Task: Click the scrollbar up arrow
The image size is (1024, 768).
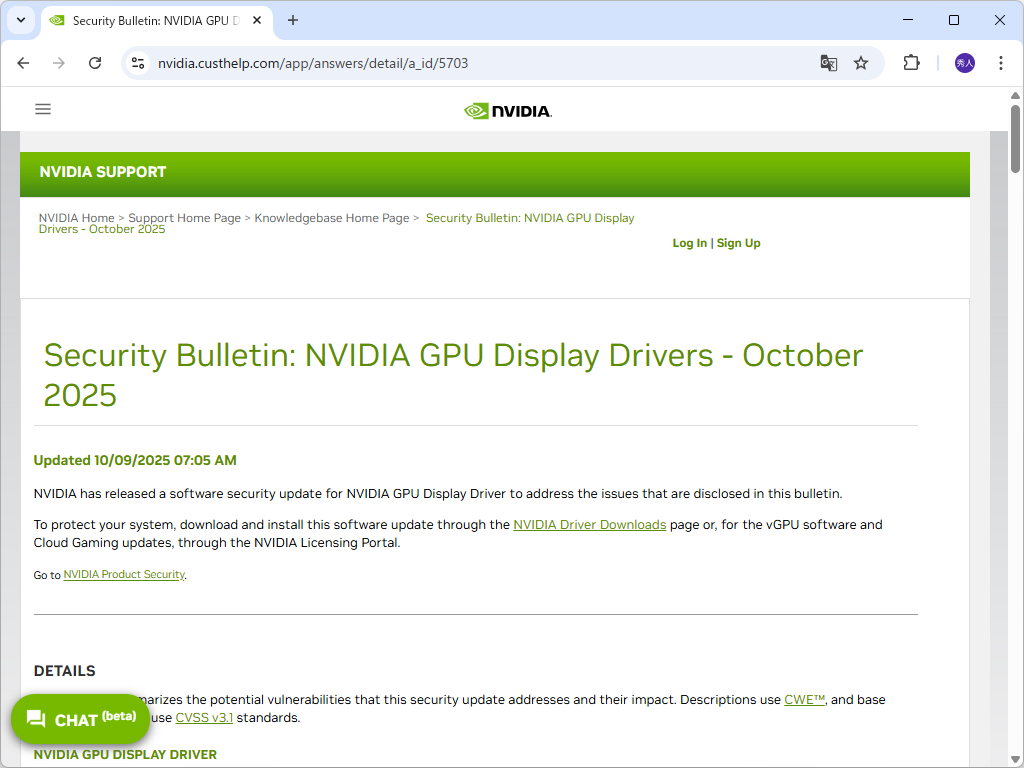Action: point(1016,95)
